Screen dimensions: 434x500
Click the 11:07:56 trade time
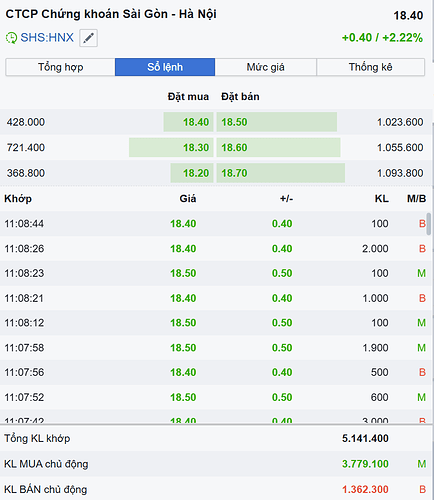(x=24, y=372)
